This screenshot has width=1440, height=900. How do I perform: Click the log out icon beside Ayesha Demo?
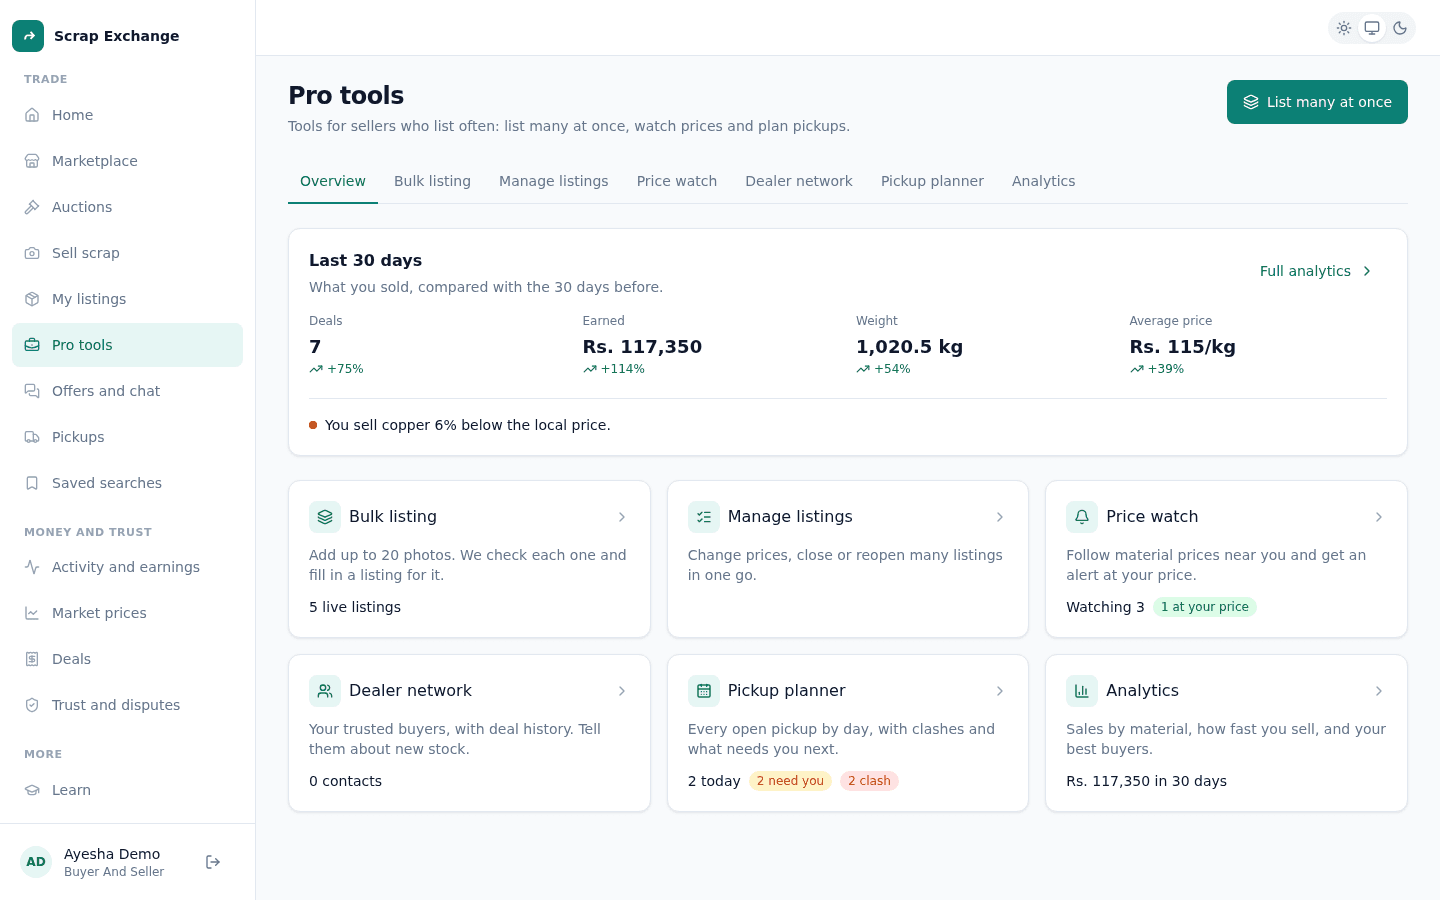(213, 862)
